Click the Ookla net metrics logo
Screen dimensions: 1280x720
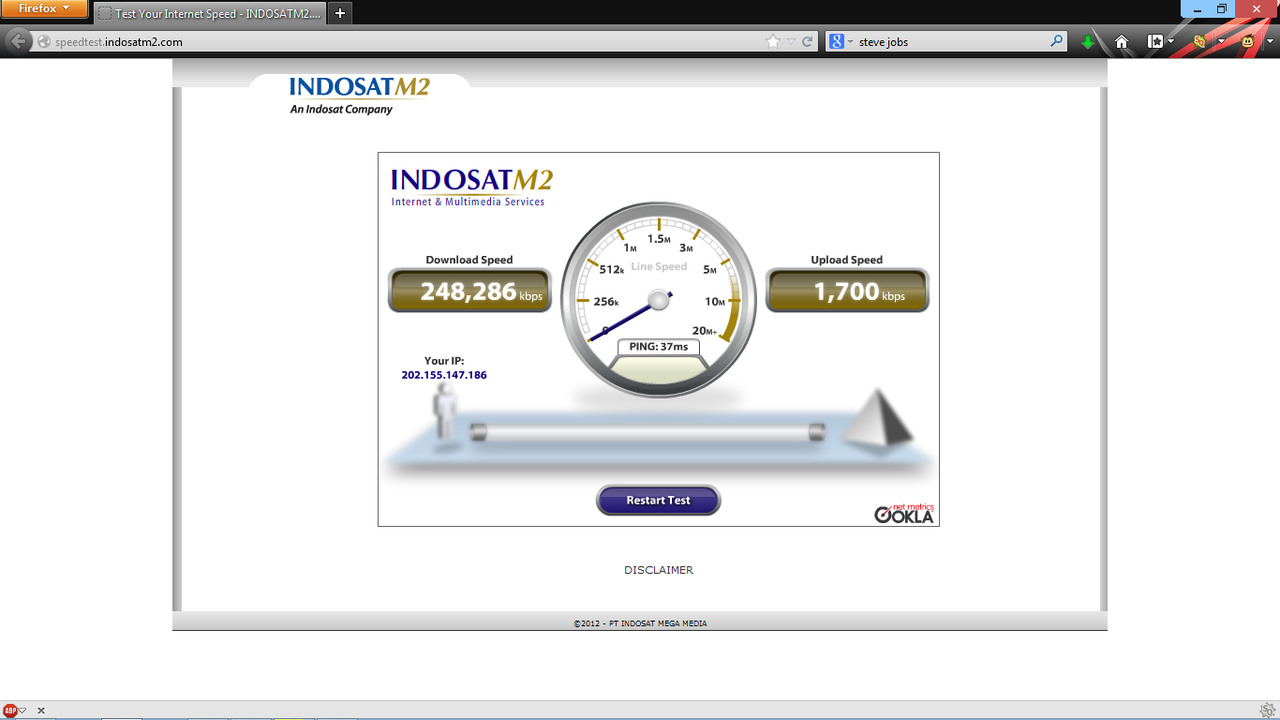[x=904, y=513]
